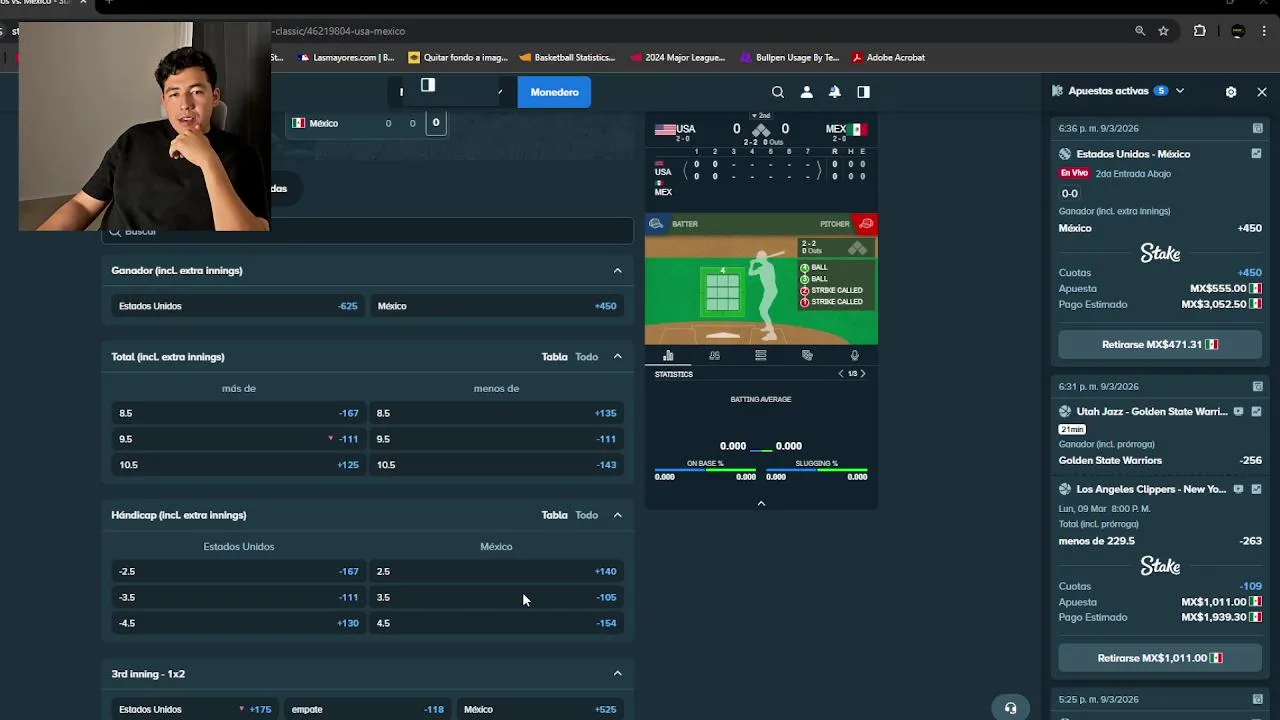Open receipt icon for 5:25 p. m. bet
1280x720 pixels.
(x=1257, y=699)
